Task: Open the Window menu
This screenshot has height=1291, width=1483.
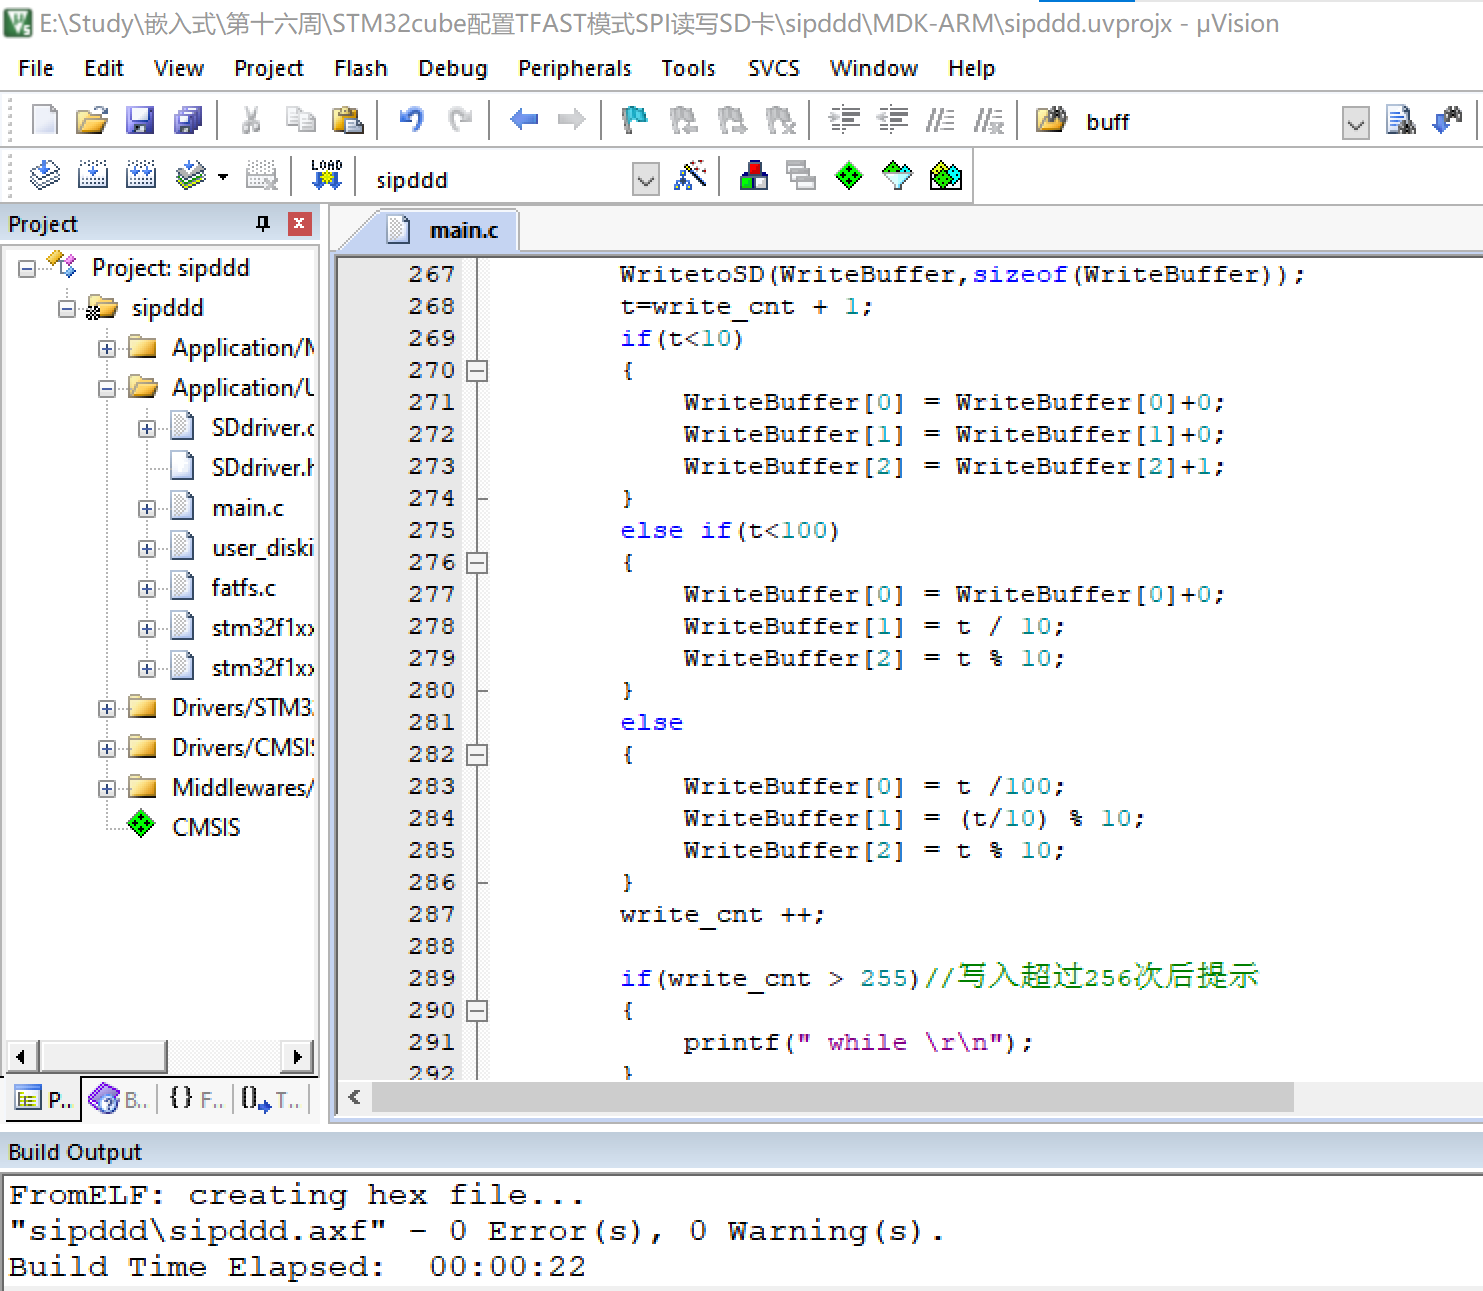Action: pyautogui.click(x=874, y=68)
